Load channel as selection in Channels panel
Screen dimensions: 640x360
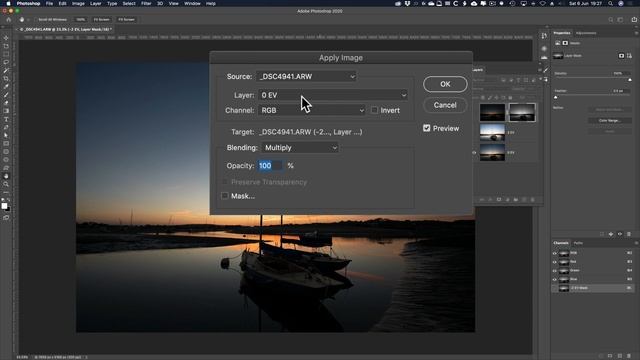click(601, 356)
